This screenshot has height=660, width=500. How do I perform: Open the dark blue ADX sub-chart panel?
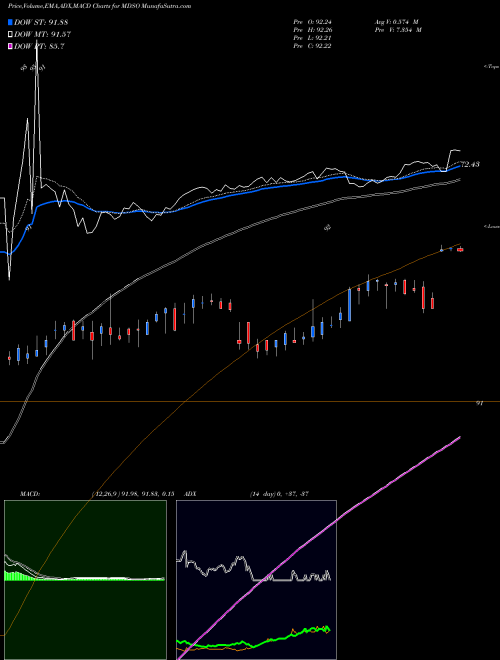pos(256,580)
